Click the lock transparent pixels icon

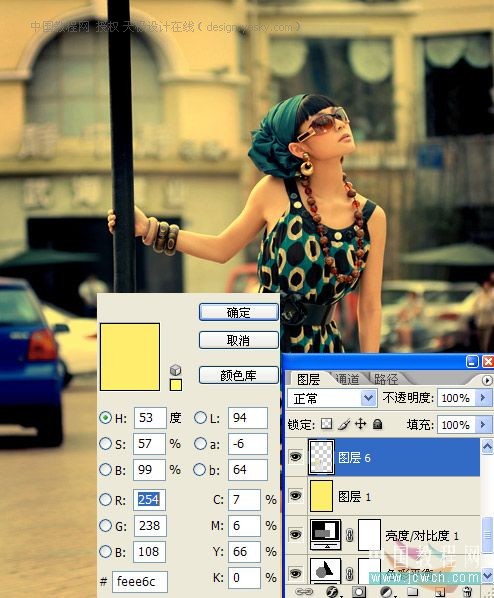[326, 424]
